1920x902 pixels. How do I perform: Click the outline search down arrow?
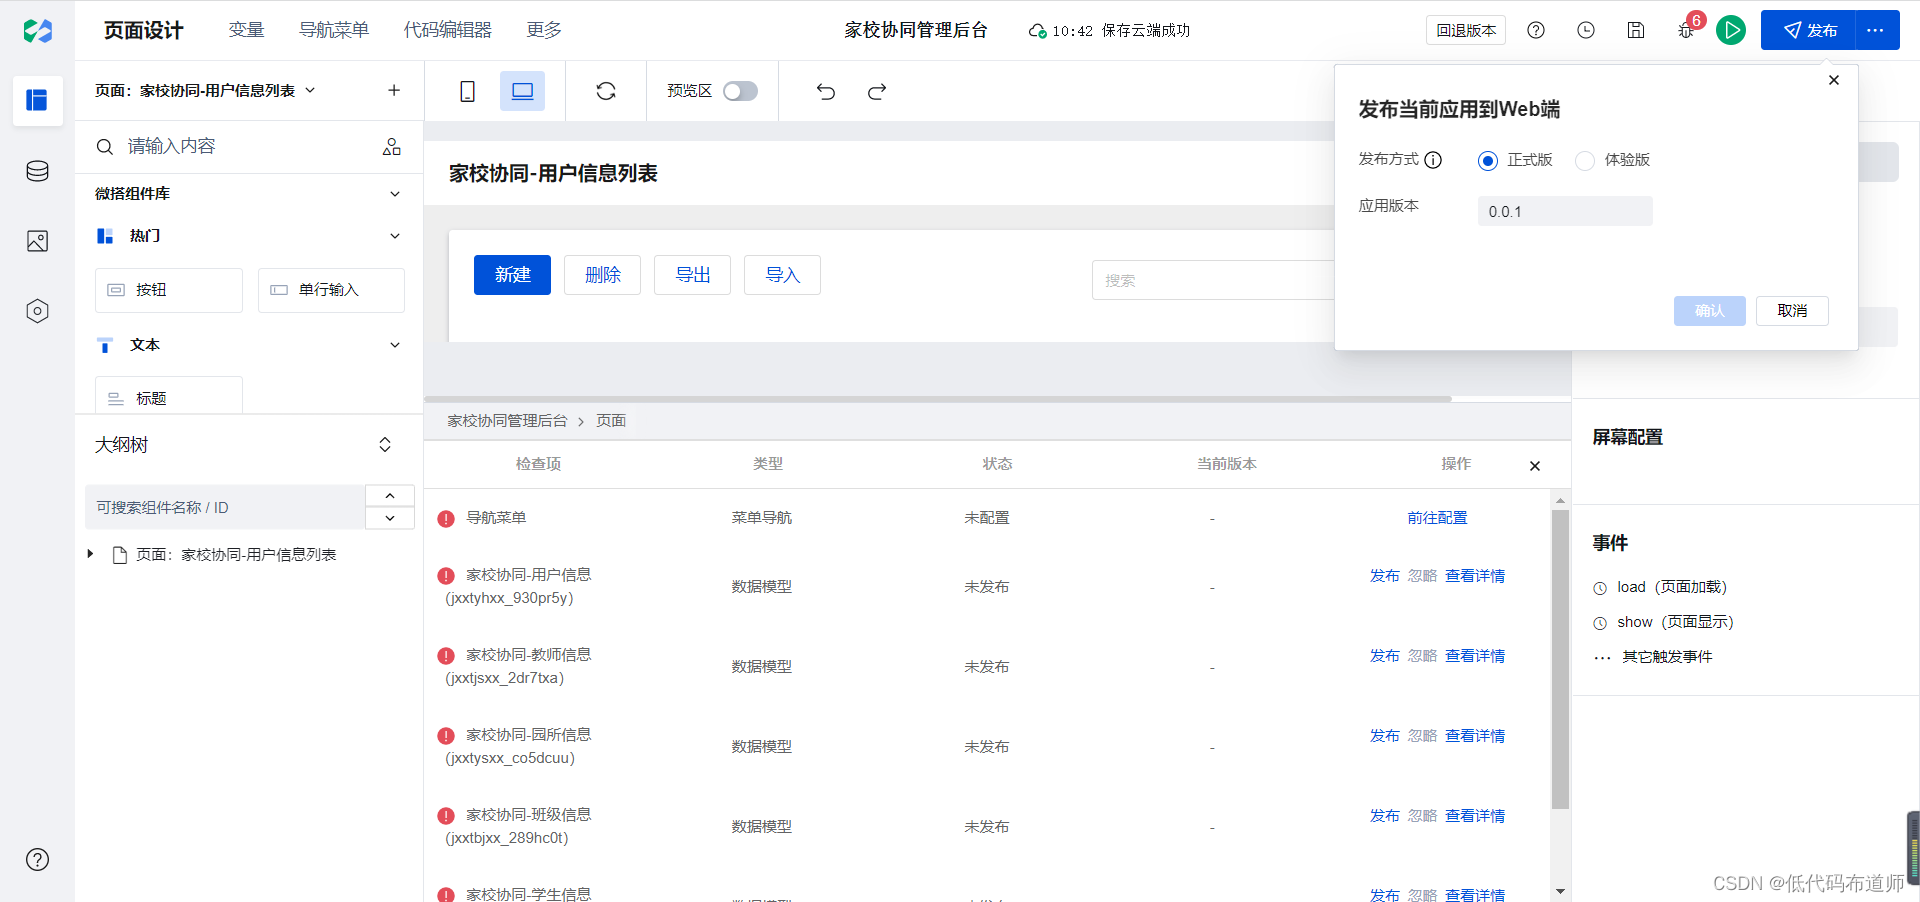(x=390, y=518)
